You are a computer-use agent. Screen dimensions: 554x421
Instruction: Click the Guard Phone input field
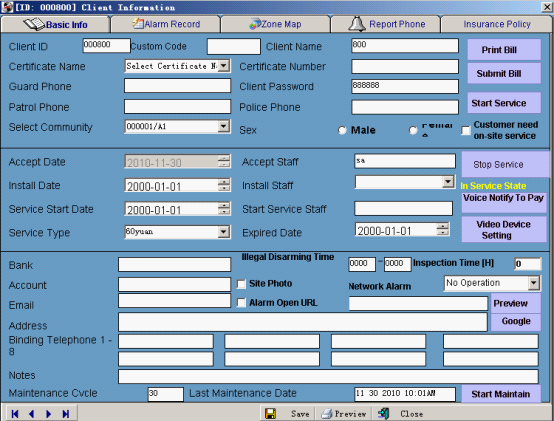(177, 86)
